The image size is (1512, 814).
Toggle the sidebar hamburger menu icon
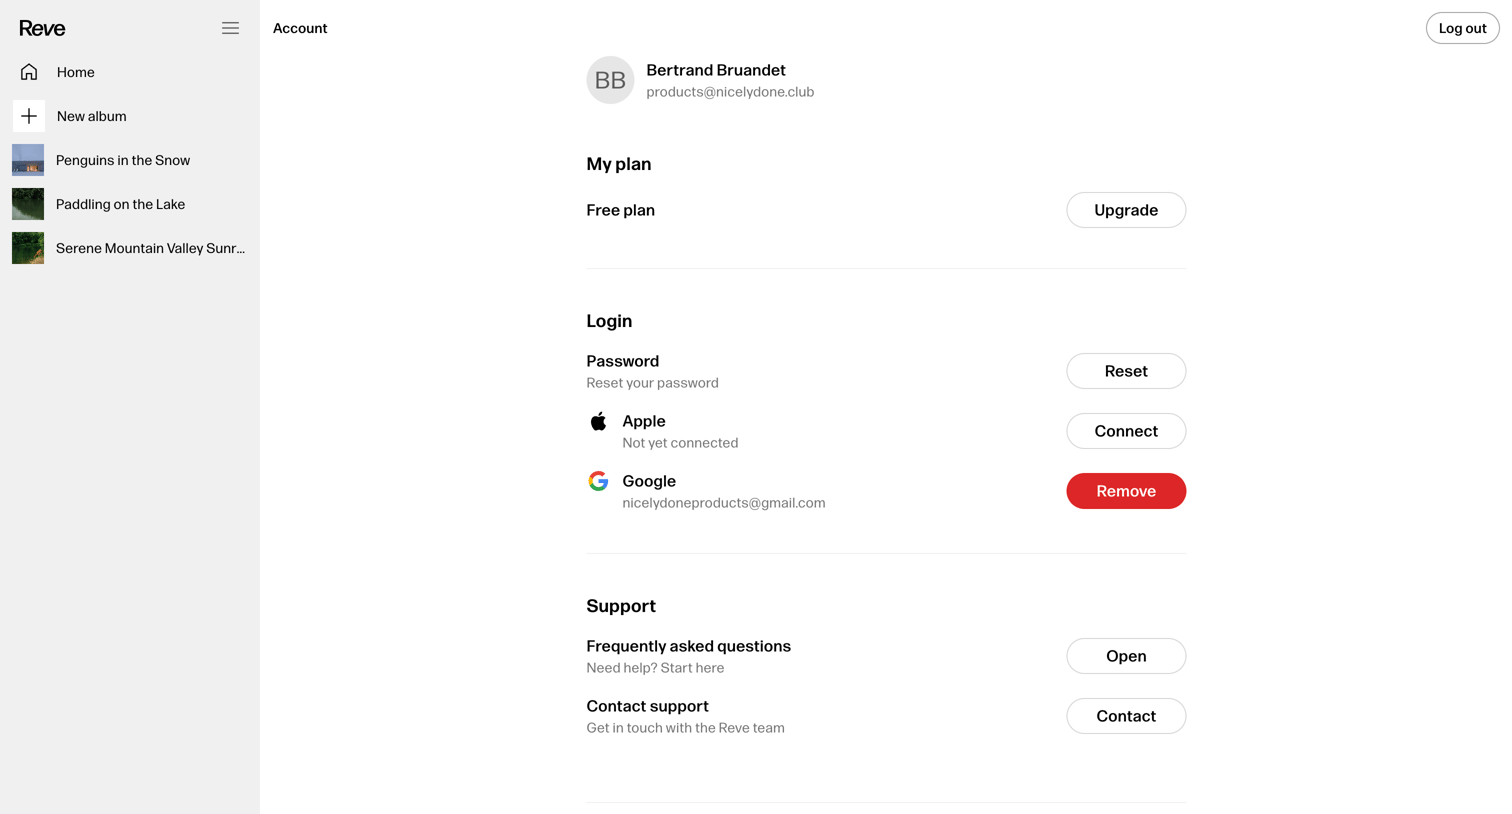point(230,28)
